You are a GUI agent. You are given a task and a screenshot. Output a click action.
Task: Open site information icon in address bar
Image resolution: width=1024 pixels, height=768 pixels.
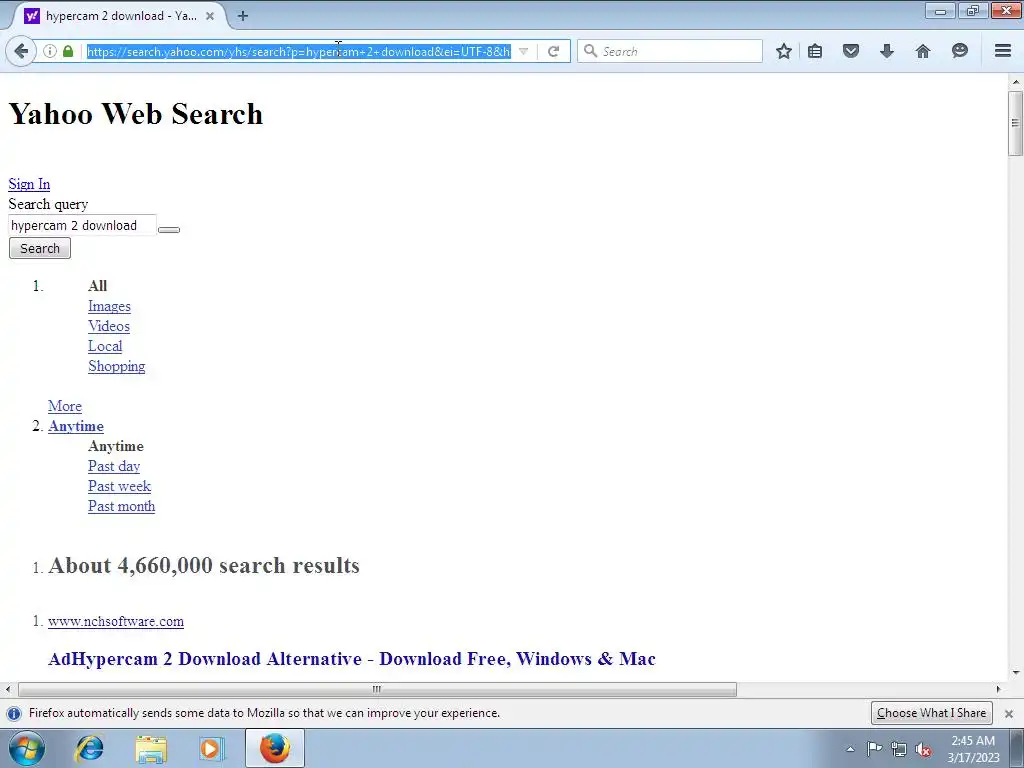50,51
